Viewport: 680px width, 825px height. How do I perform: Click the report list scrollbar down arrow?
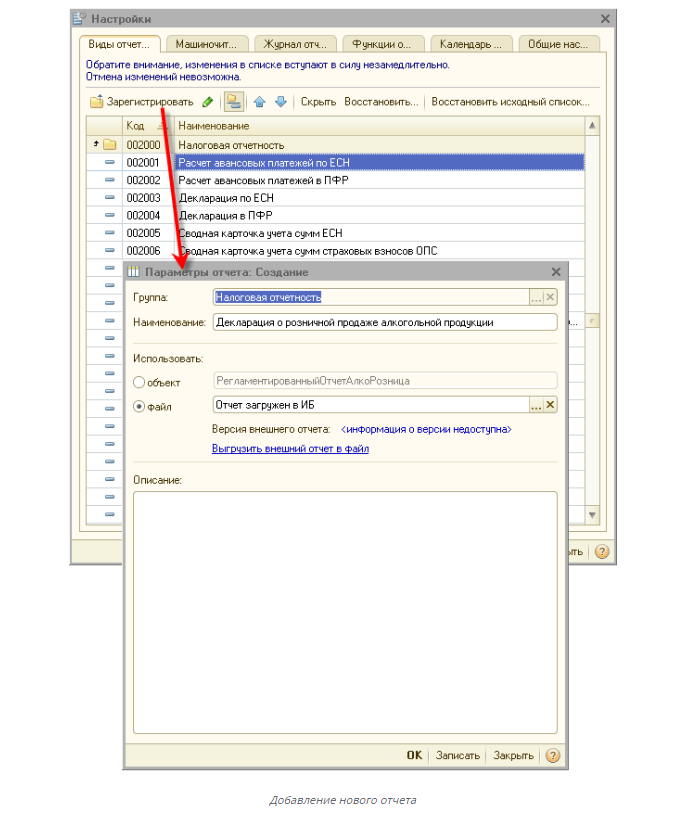(x=592, y=515)
